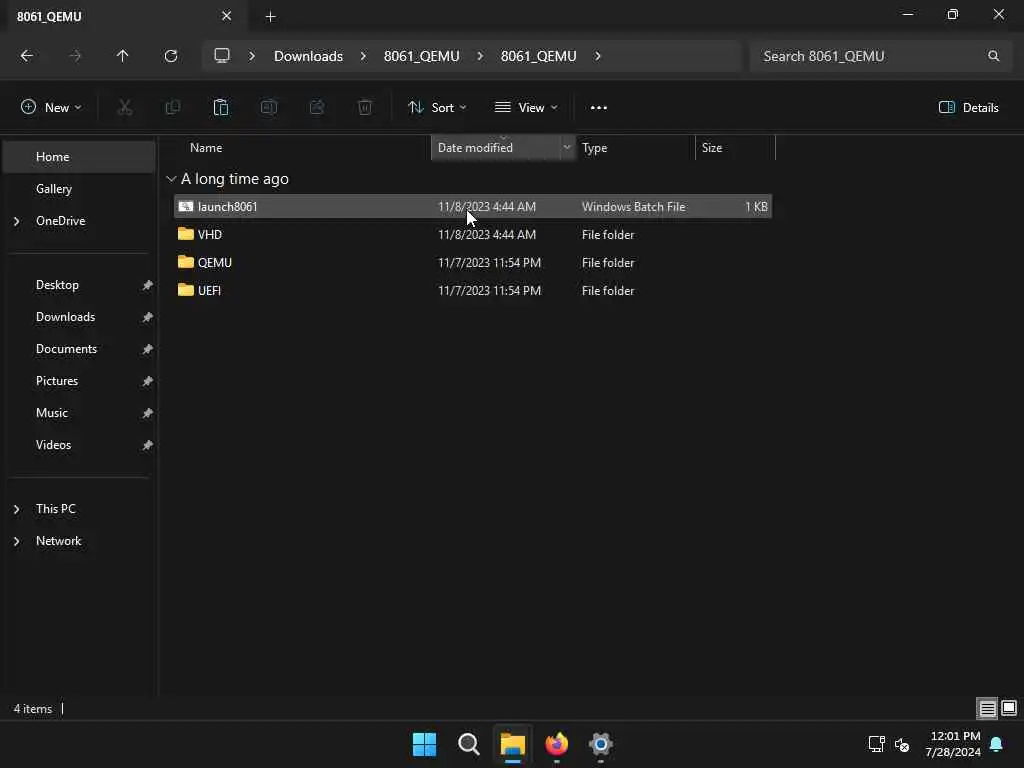Click the launch8061 batch file icon
The image size is (1024, 768).
pyautogui.click(x=185, y=206)
